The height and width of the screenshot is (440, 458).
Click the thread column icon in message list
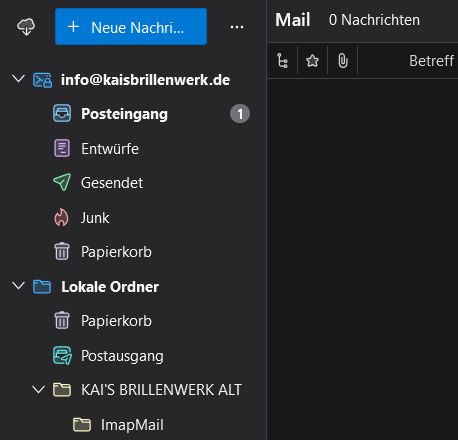[282, 61]
